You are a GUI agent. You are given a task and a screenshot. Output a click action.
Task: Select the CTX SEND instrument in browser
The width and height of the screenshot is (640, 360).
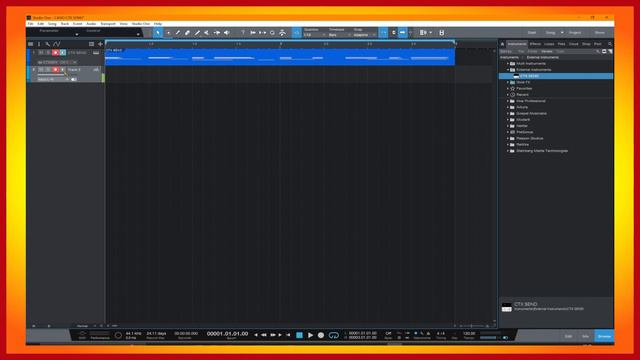[x=556, y=76]
